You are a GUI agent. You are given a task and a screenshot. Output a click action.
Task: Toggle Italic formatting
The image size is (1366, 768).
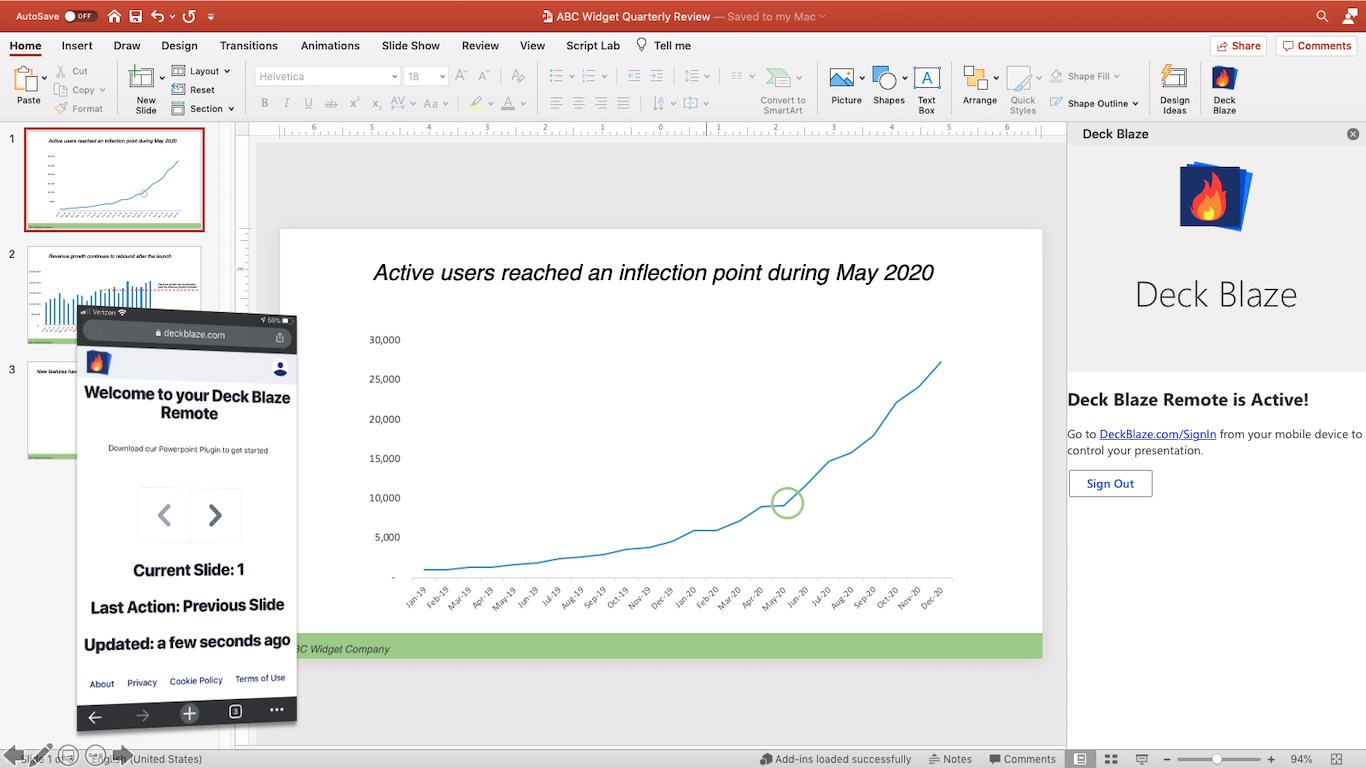[x=287, y=103]
